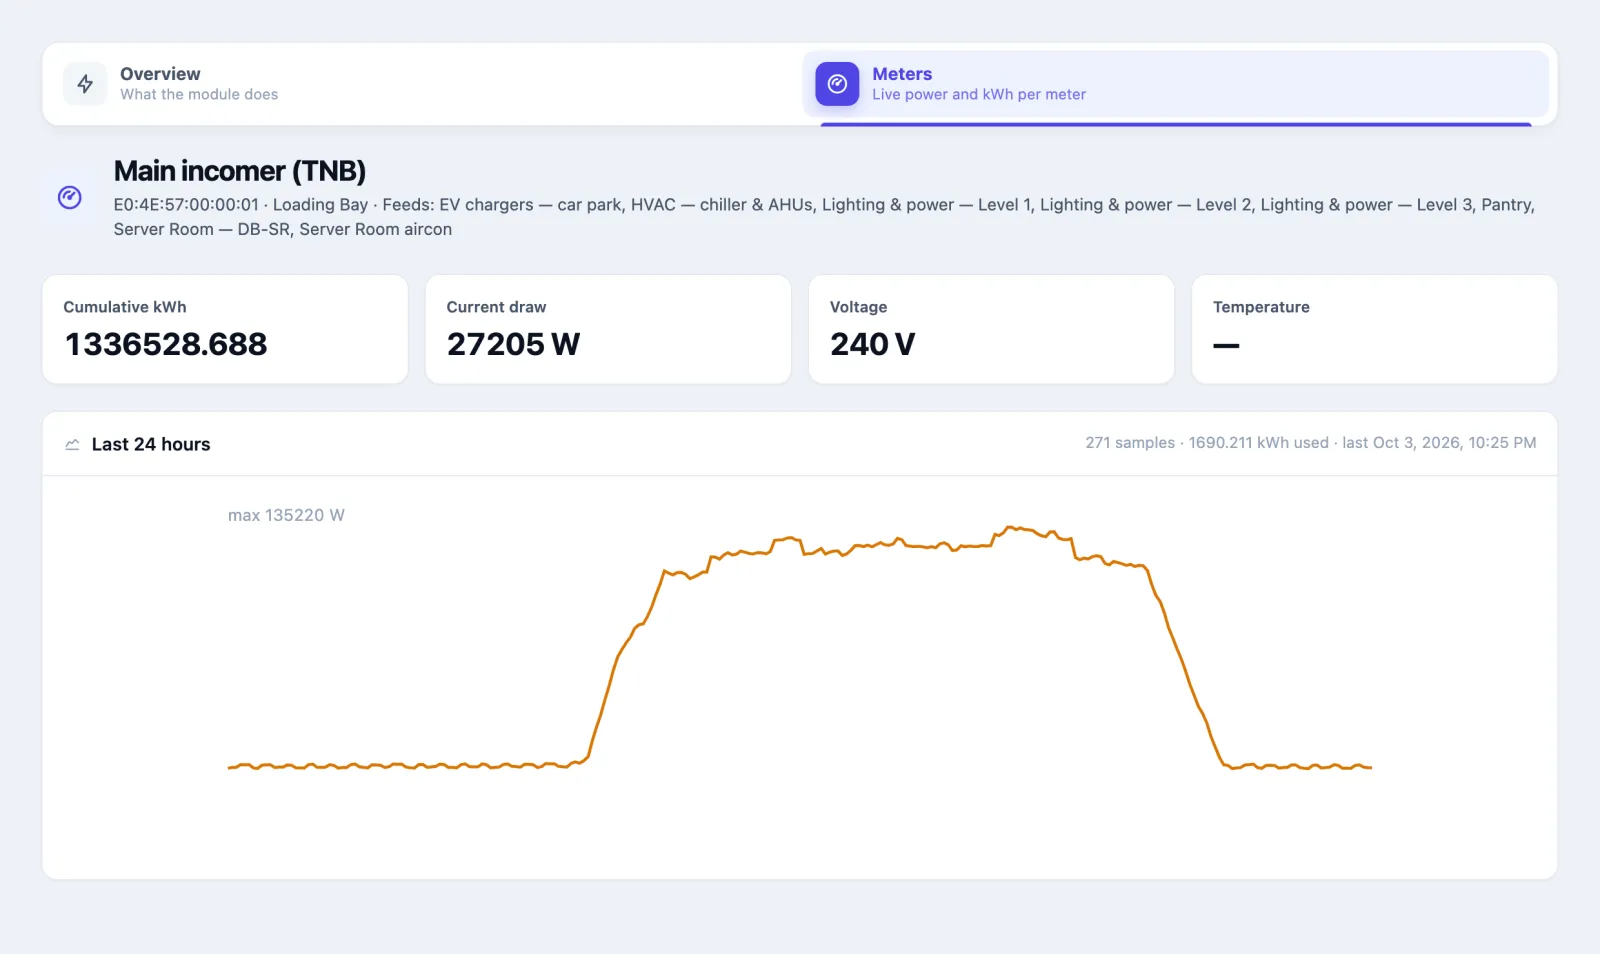Viewport: 1600px width, 954px height.
Task: Click 'Live power and kWh per meter' subtitle
Action: 979,94
